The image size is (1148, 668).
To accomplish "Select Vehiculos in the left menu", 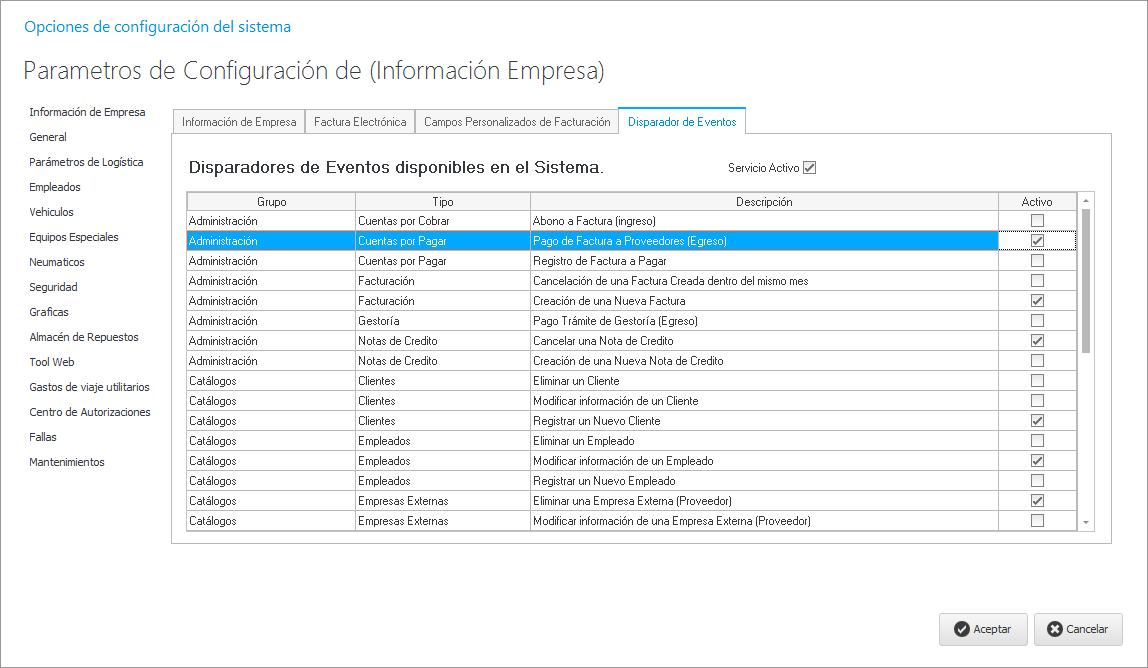I will 52,212.
